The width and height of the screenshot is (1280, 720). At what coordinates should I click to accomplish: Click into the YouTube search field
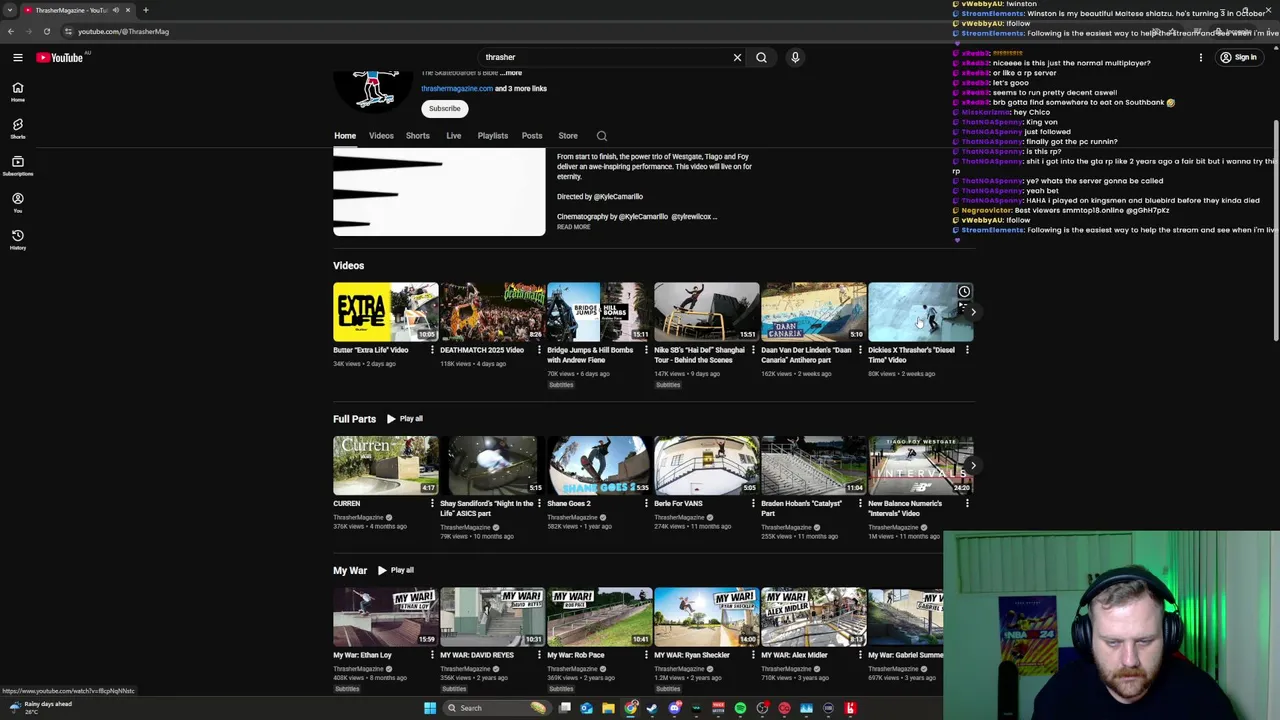(605, 57)
